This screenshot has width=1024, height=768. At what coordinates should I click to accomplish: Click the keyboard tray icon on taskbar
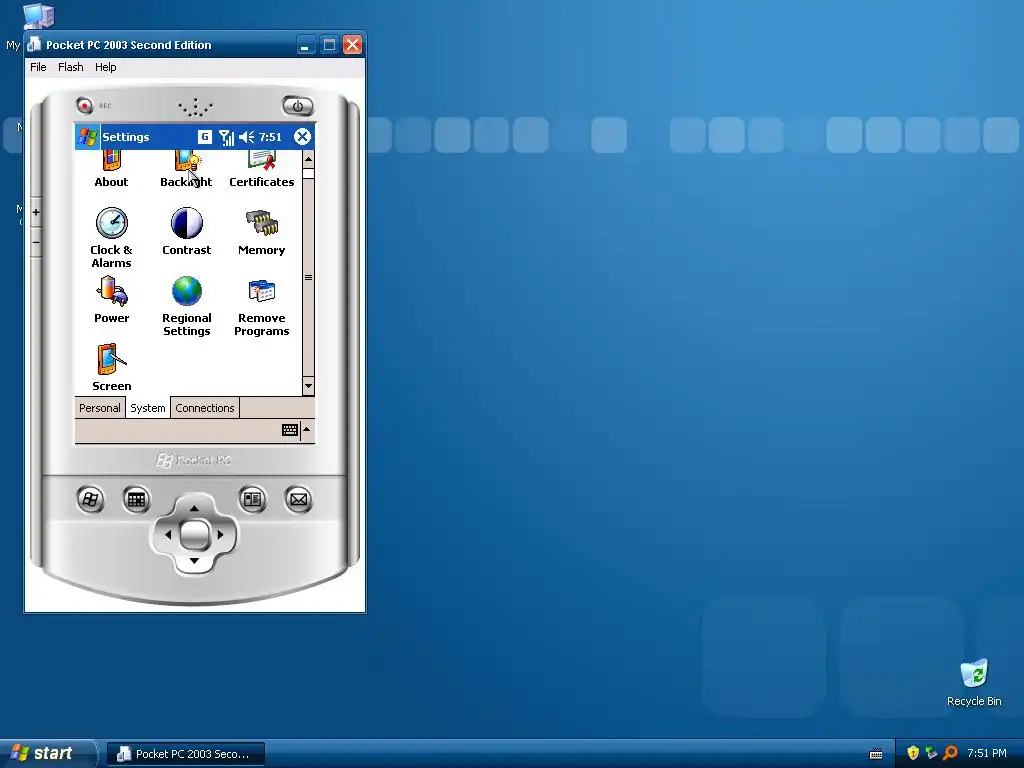tap(876, 754)
